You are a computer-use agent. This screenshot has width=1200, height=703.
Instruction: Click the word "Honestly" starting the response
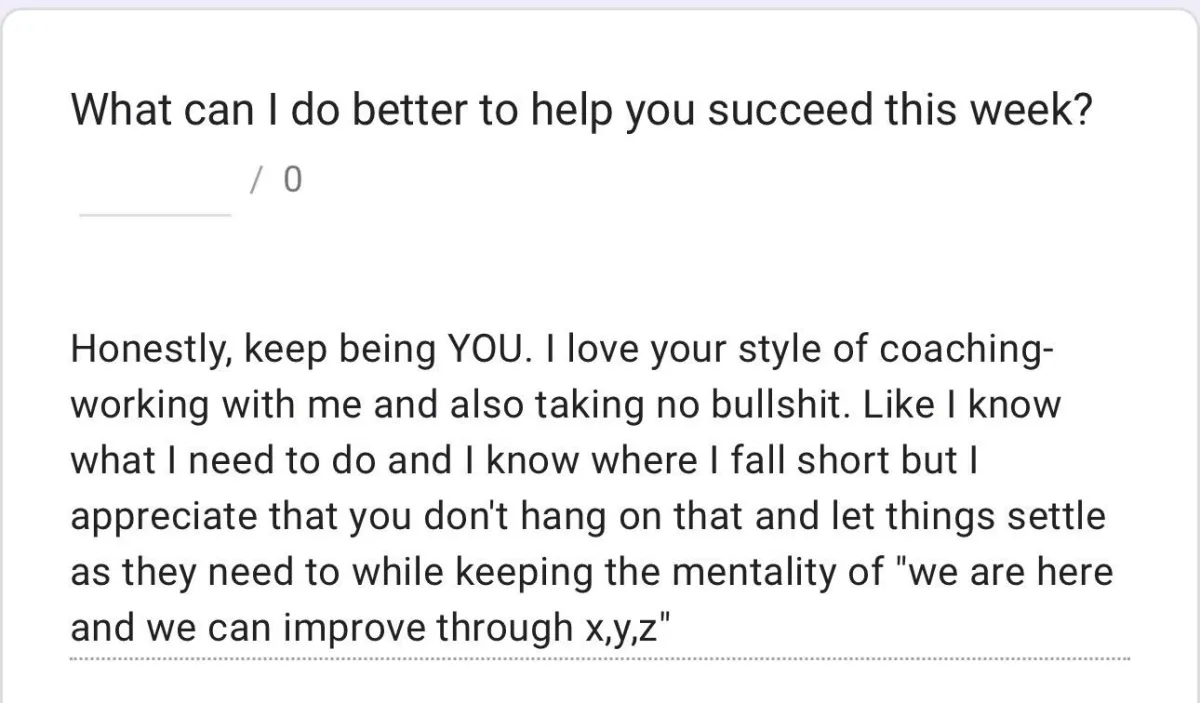pos(149,352)
